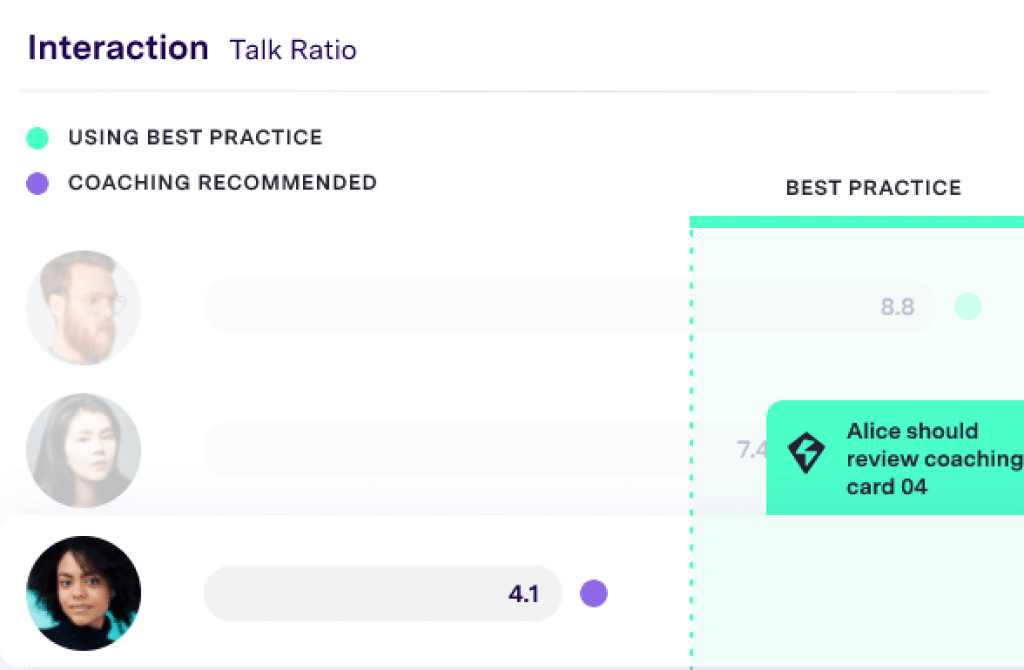1024x670 pixels.
Task: Click green dot beside Using Best Practice
Action: coord(38,138)
